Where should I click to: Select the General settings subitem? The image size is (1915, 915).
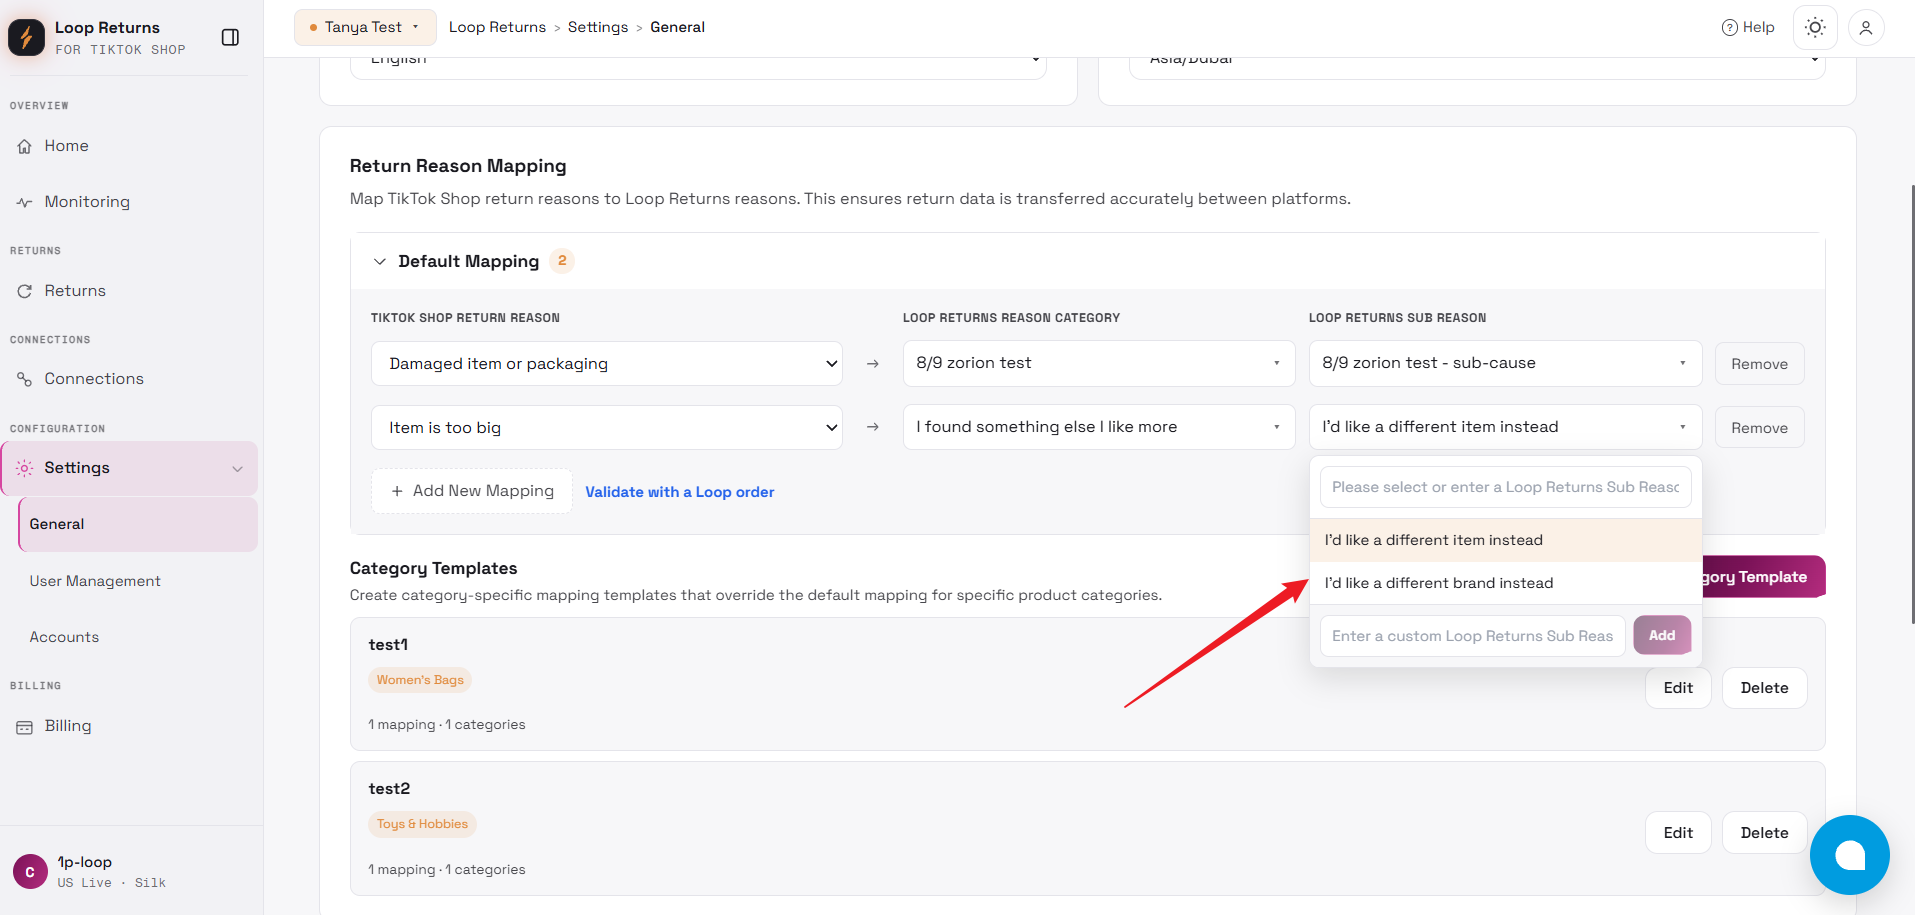pyautogui.click(x=138, y=524)
